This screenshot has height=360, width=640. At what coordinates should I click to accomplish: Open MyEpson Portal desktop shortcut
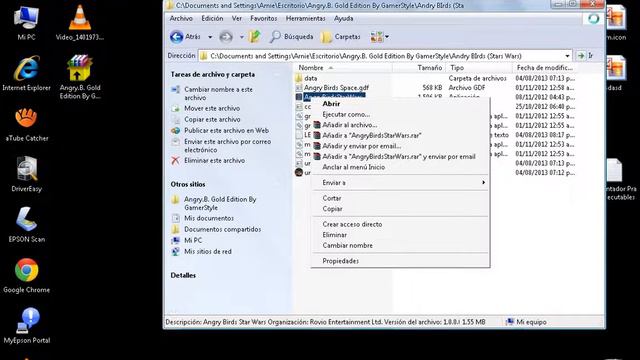27,326
